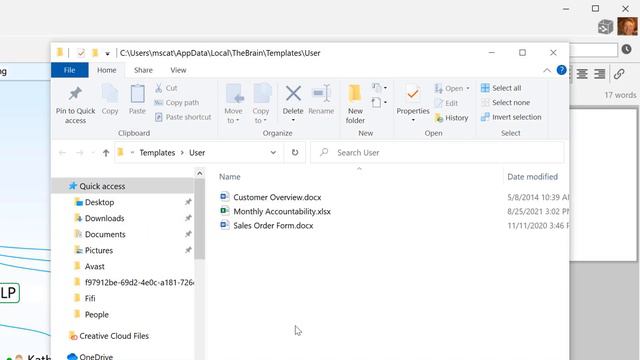
Task: Collapse the ribbon with chevron
Action: pos(547,71)
